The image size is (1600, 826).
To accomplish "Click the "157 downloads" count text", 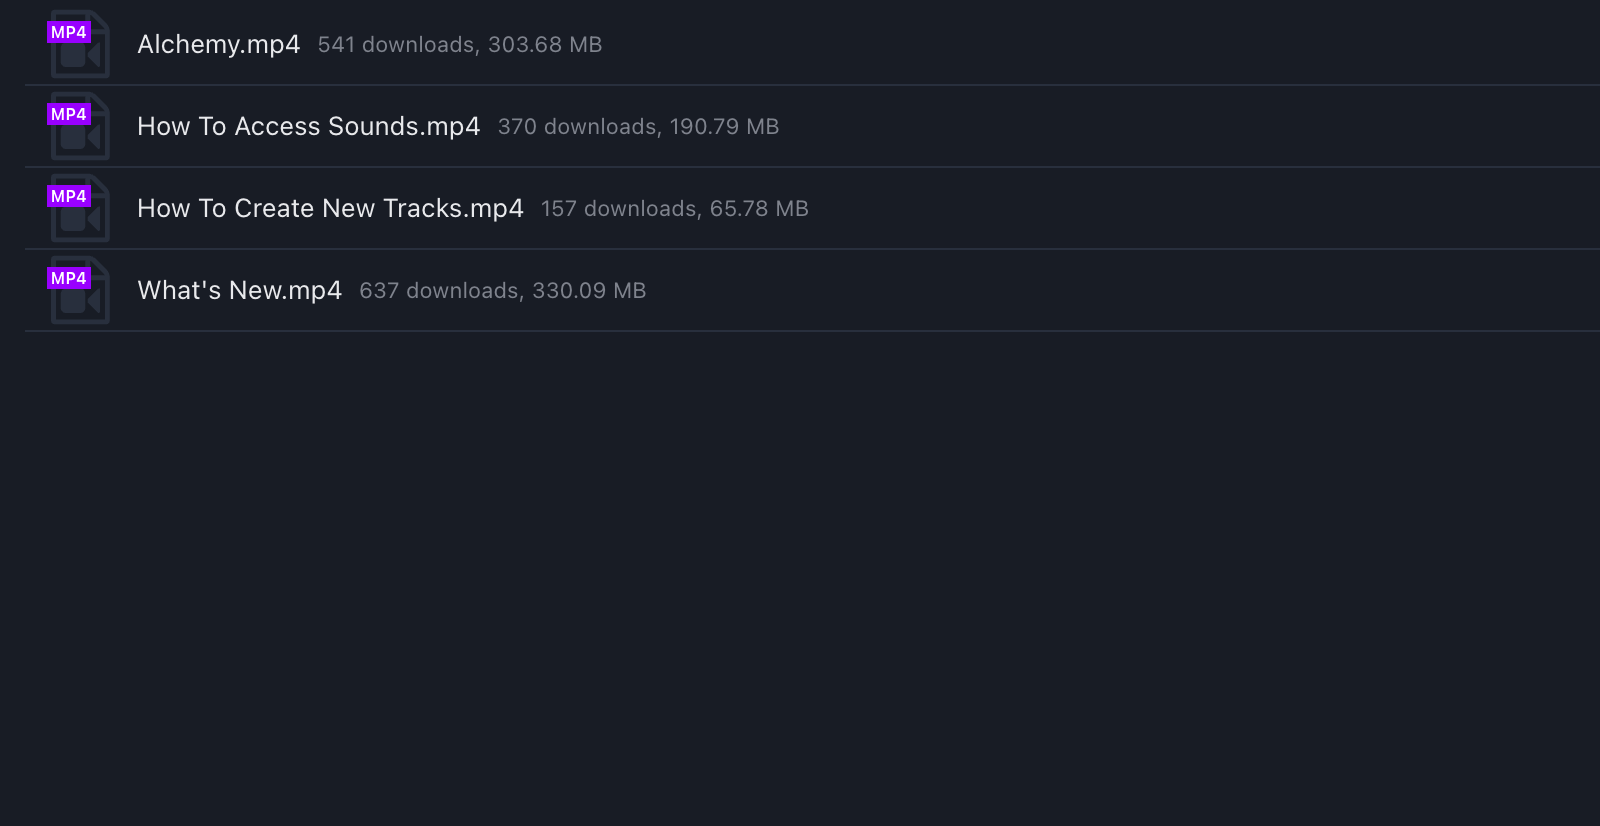I will click(620, 209).
